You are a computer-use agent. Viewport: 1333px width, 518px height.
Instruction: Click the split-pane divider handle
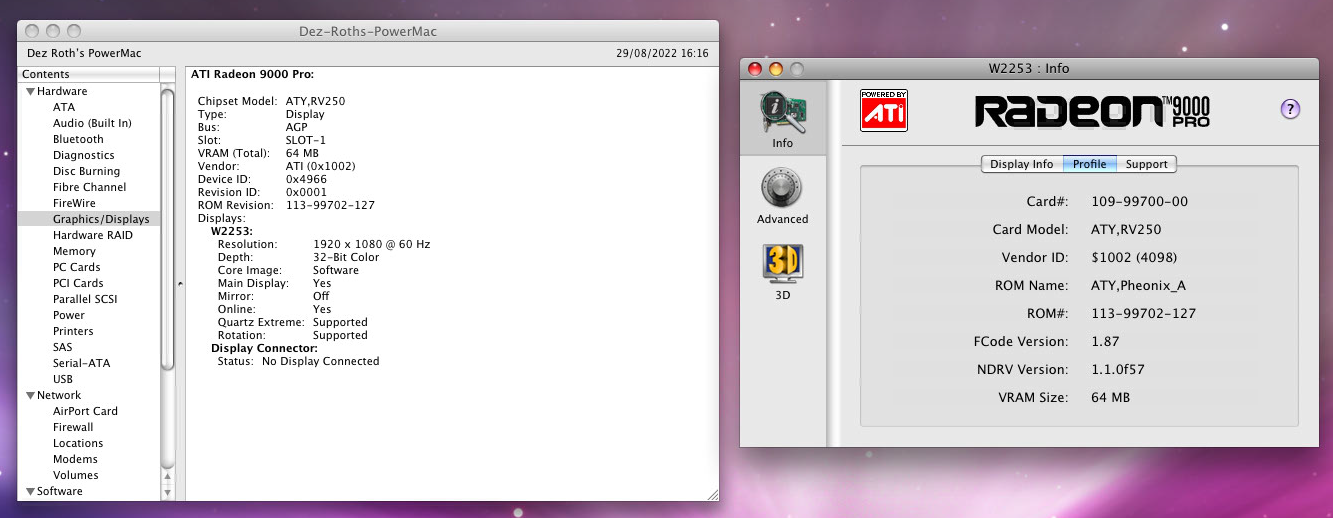pos(180,284)
